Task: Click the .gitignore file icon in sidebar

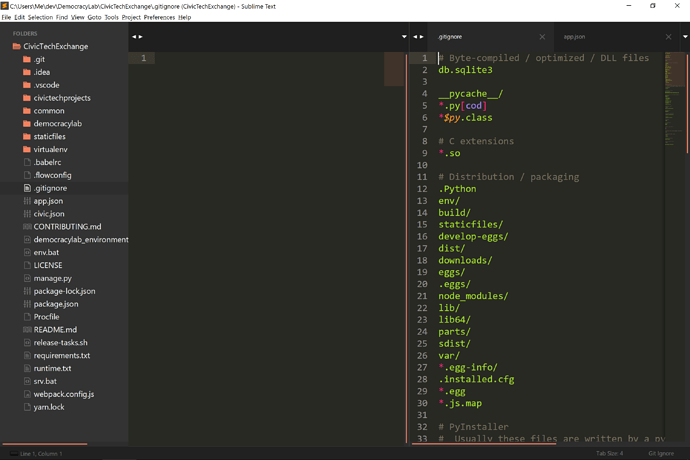Action: pyautogui.click(x=27, y=188)
